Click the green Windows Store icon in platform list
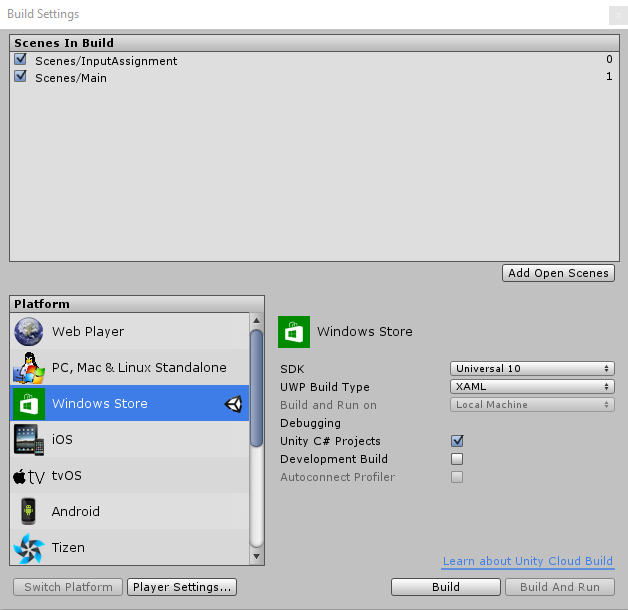The image size is (628, 610). click(x=28, y=403)
